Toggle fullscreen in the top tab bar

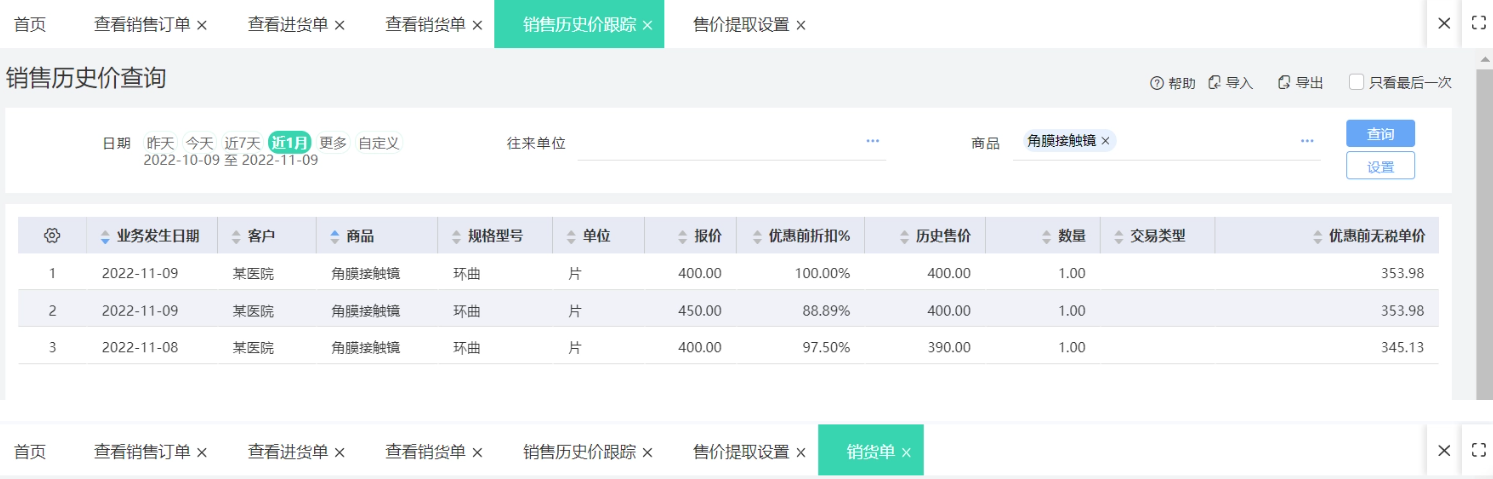1478,24
